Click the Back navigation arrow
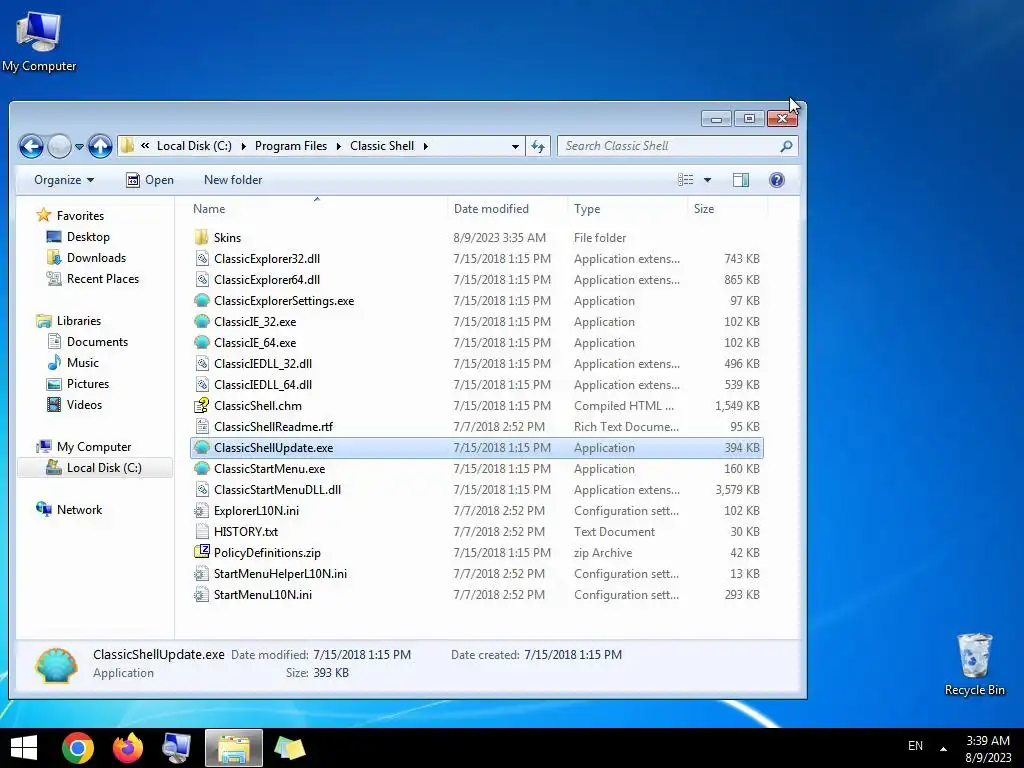1024x768 pixels. [x=31, y=146]
